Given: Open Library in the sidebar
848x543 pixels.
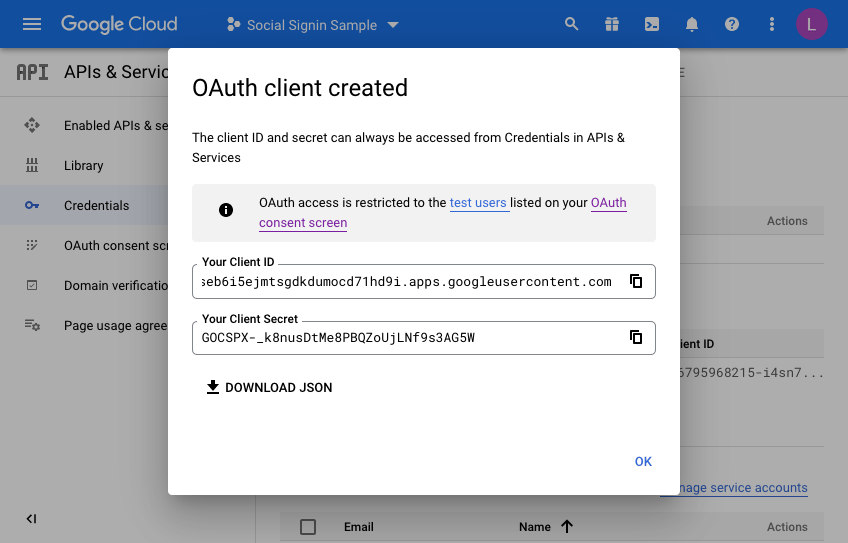Looking at the screenshot, I should tap(83, 165).
